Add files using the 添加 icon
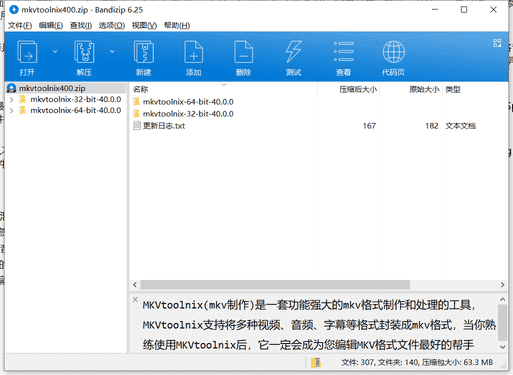The width and height of the screenshot is (513, 375). (x=193, y=52)
